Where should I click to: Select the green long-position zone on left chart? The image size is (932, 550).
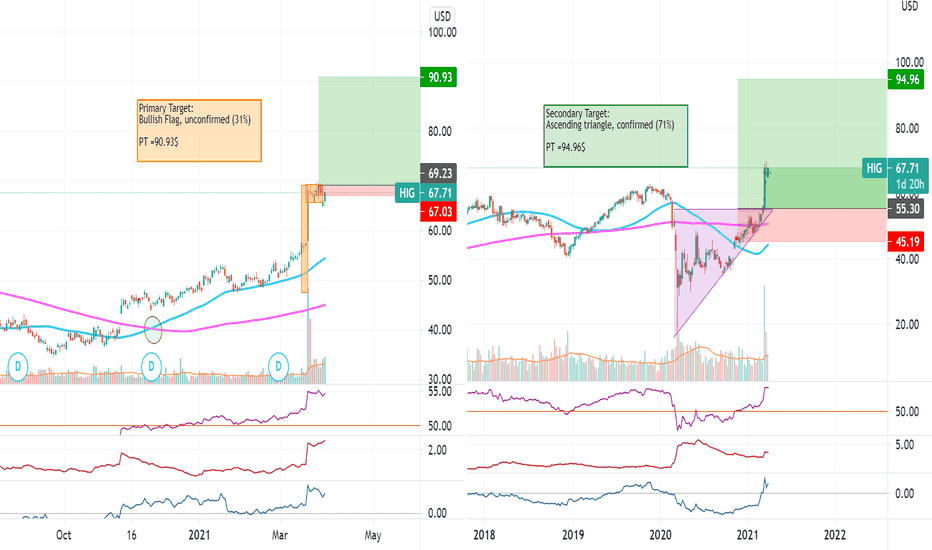pos(369,131)
